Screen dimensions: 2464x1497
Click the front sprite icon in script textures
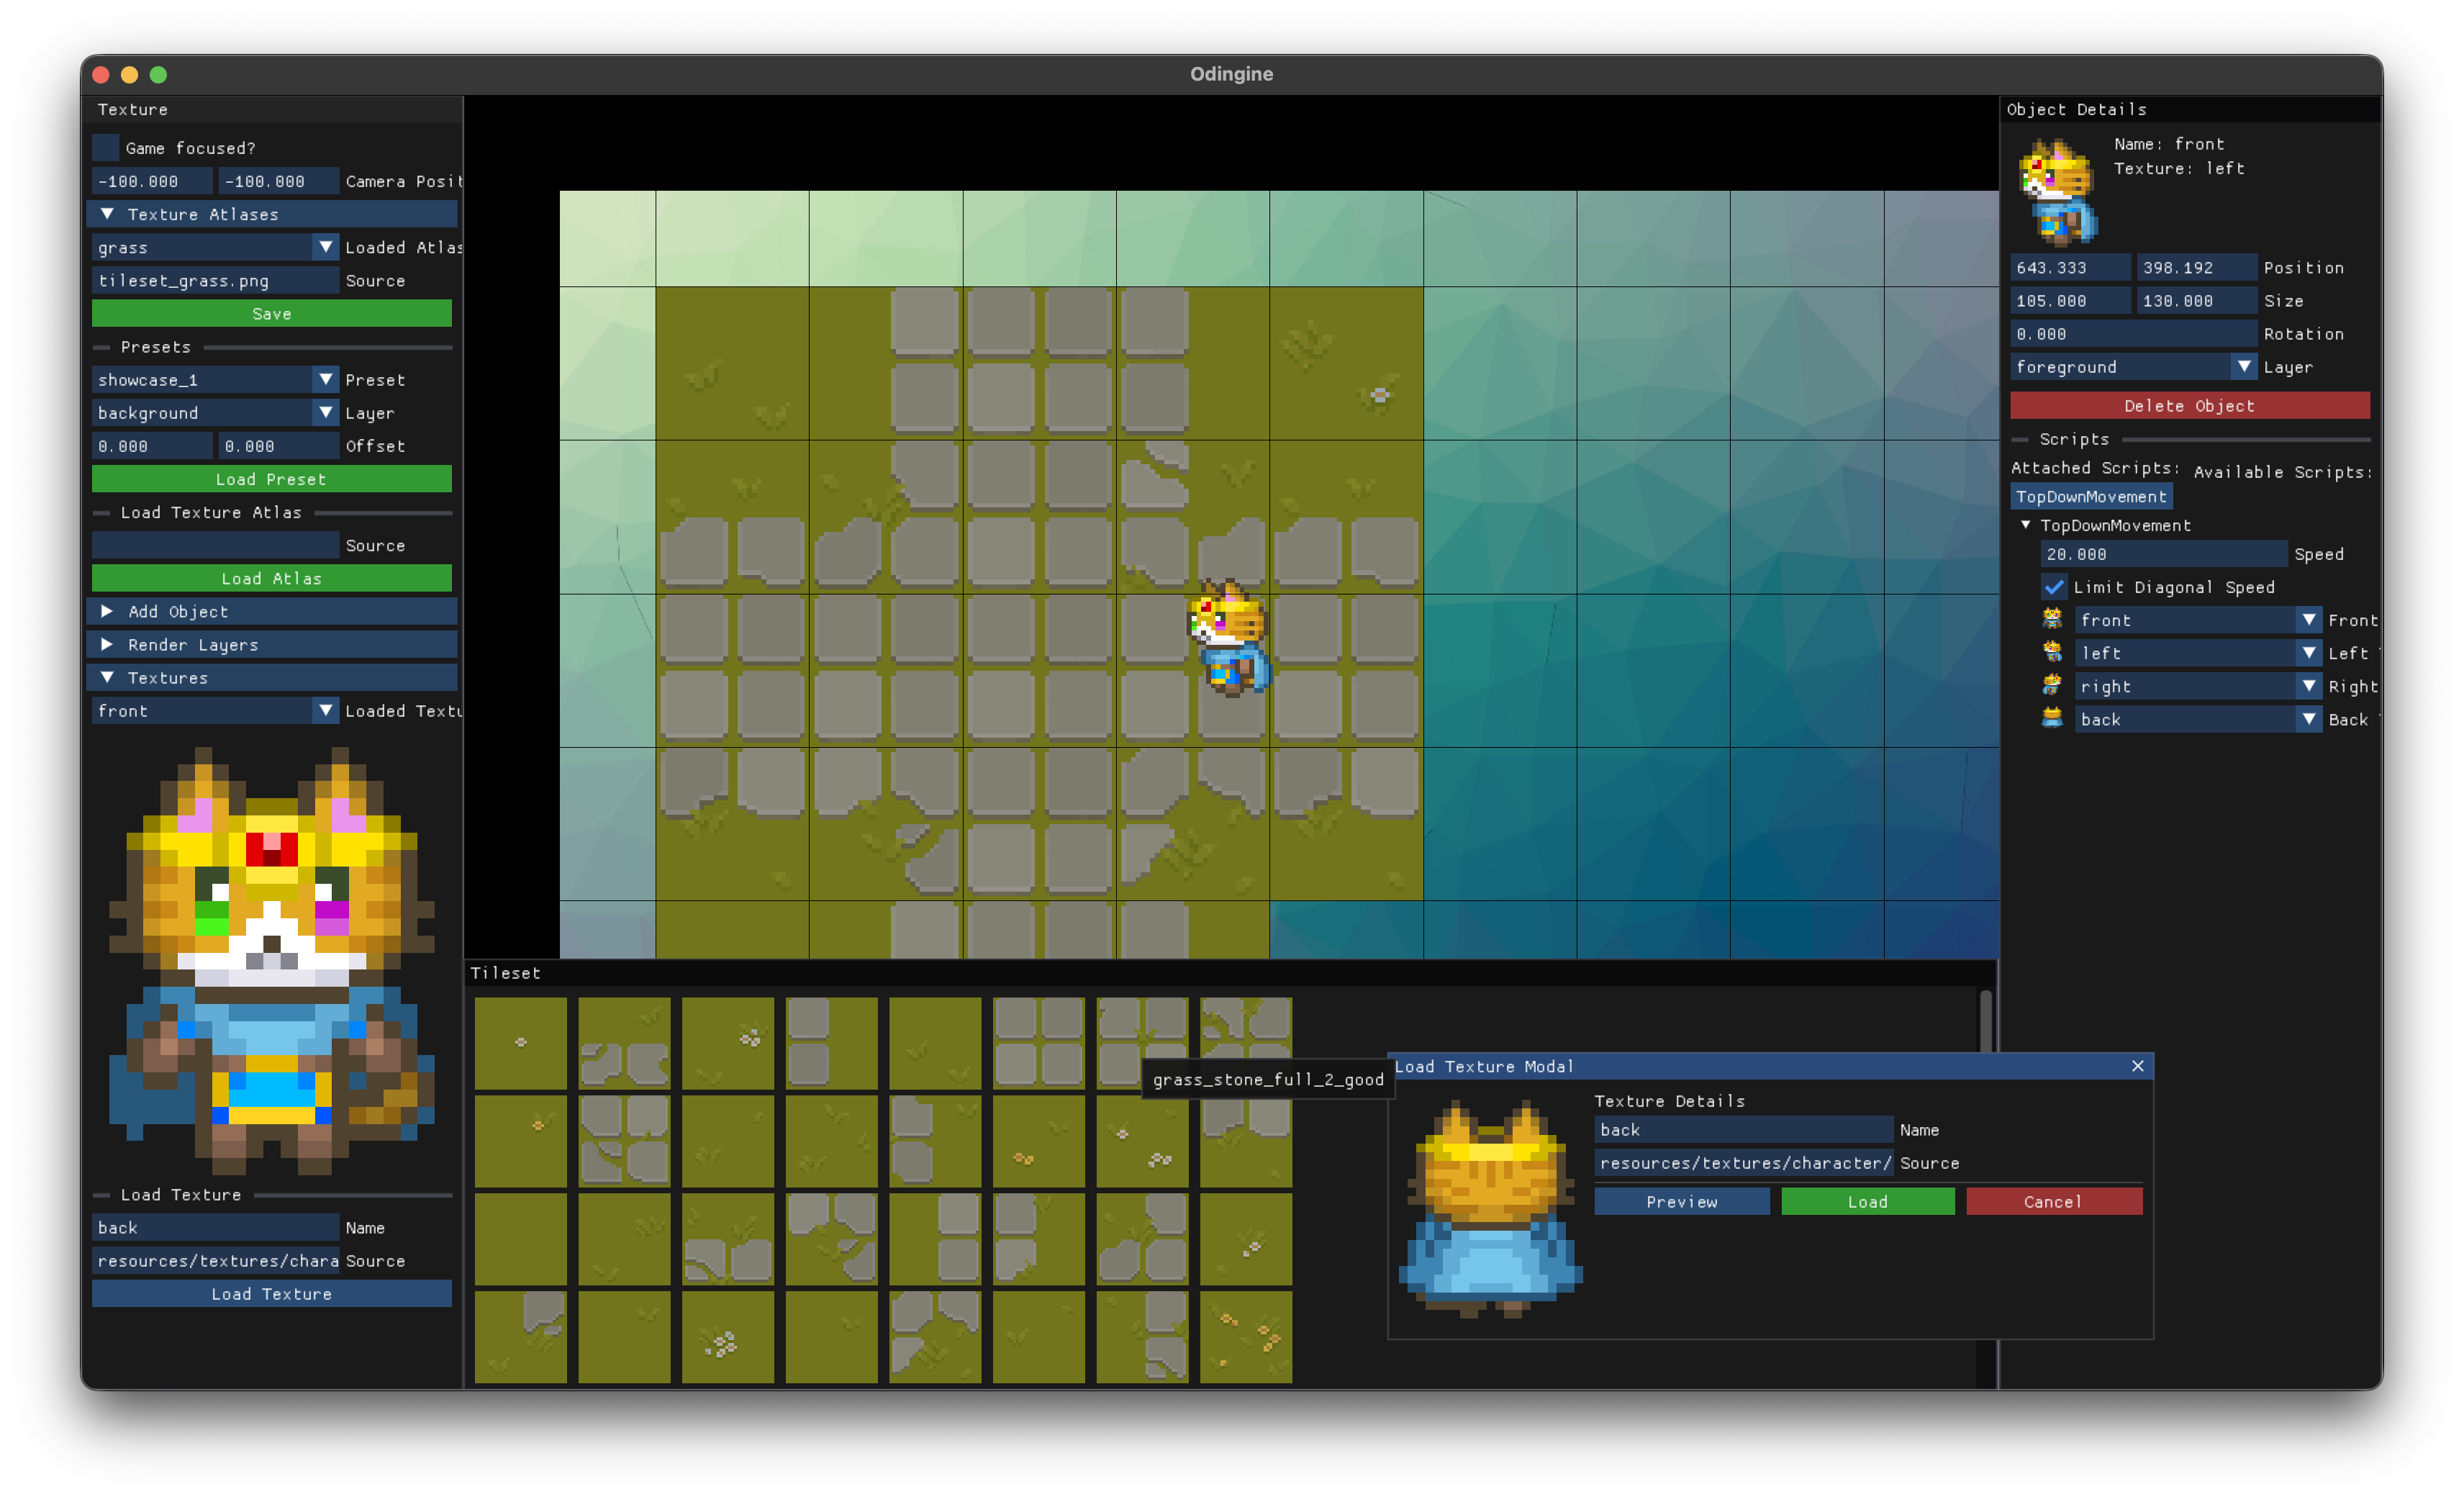(2052, 619)
